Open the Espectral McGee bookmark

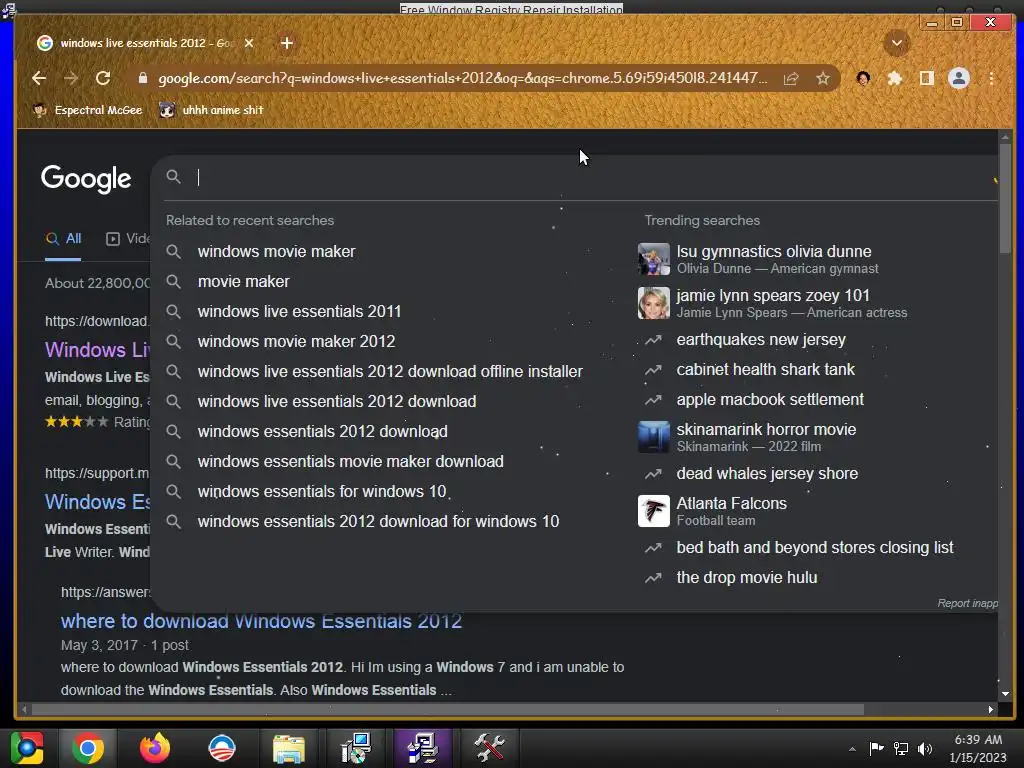88,110
